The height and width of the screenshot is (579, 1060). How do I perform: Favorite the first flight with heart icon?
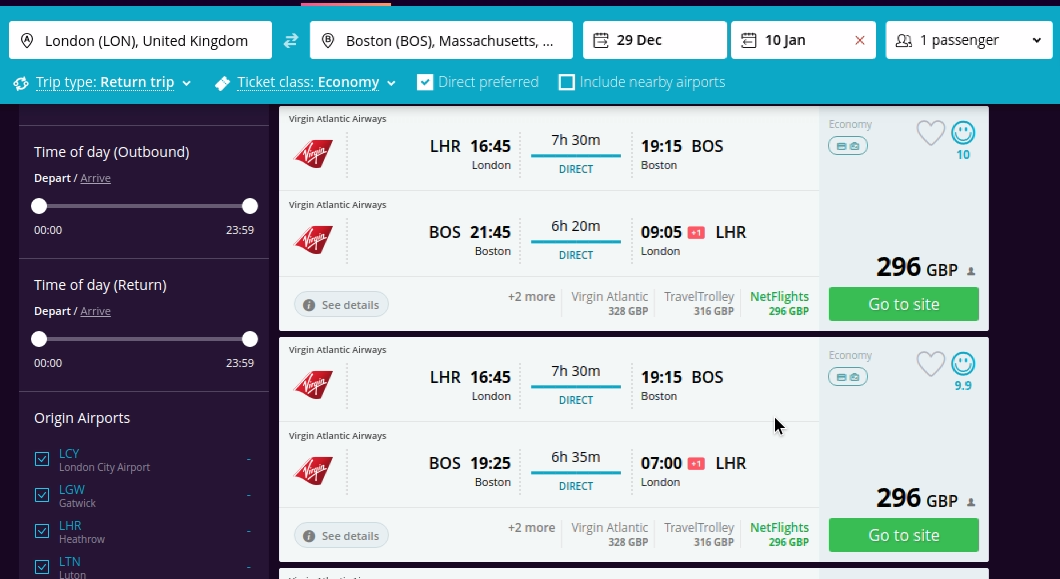(x=930, y=133)
